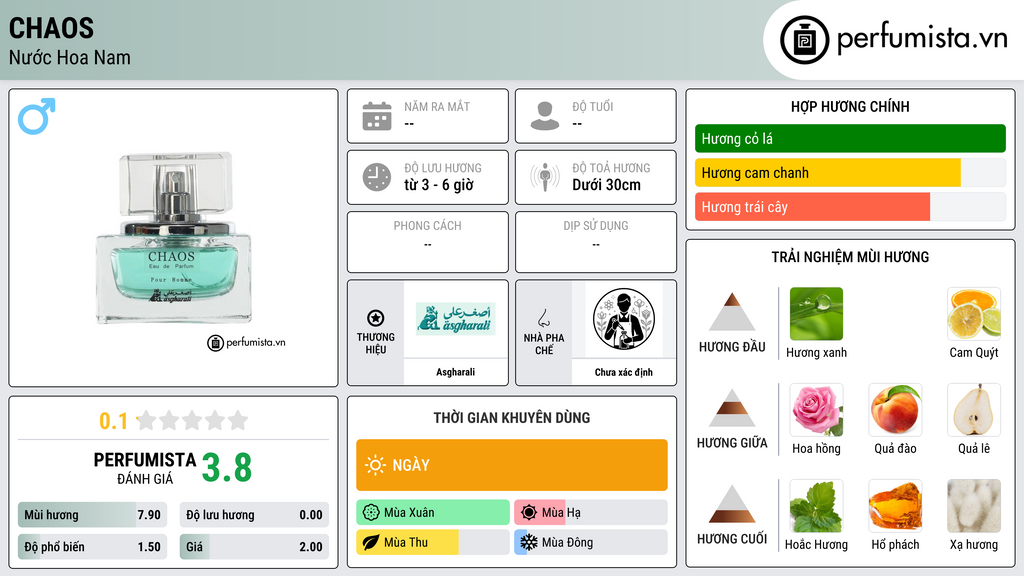This screenshot has height=576, width=1024.
Task: Click the perfumer illustration Chưa xác định
Action: click(x=624, y=319)
